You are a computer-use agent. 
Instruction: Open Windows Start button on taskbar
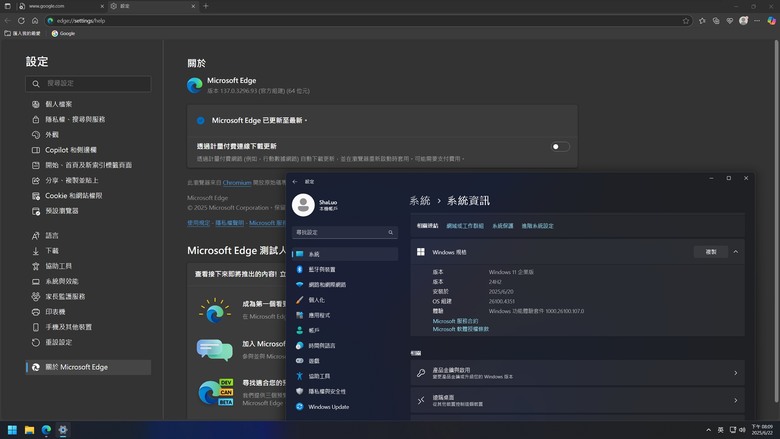tap(12, 430)
